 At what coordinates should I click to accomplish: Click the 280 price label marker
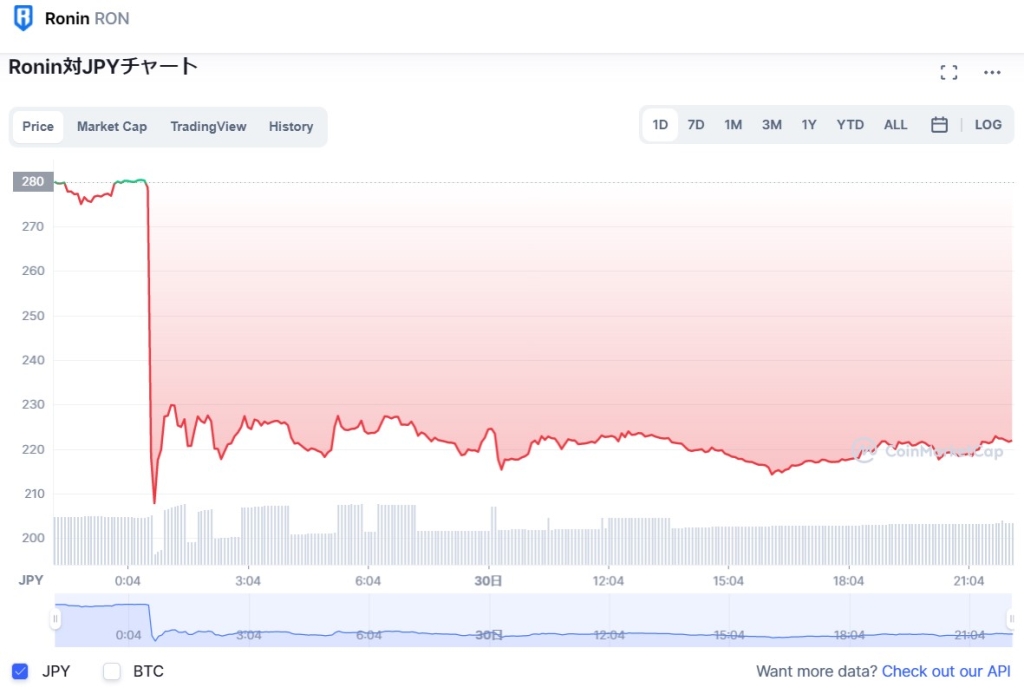point(33,182)
